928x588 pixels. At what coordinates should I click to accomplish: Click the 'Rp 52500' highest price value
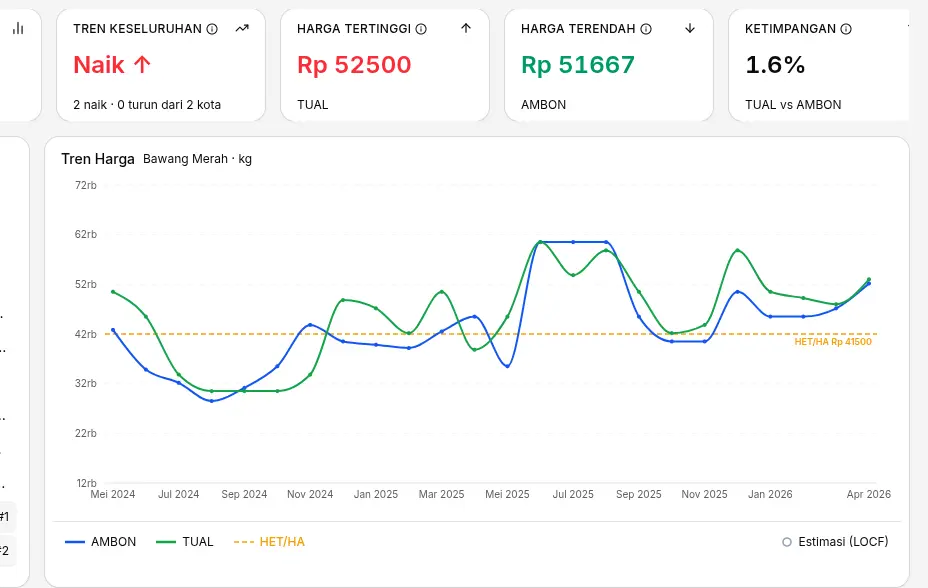[x=354, y=64]
